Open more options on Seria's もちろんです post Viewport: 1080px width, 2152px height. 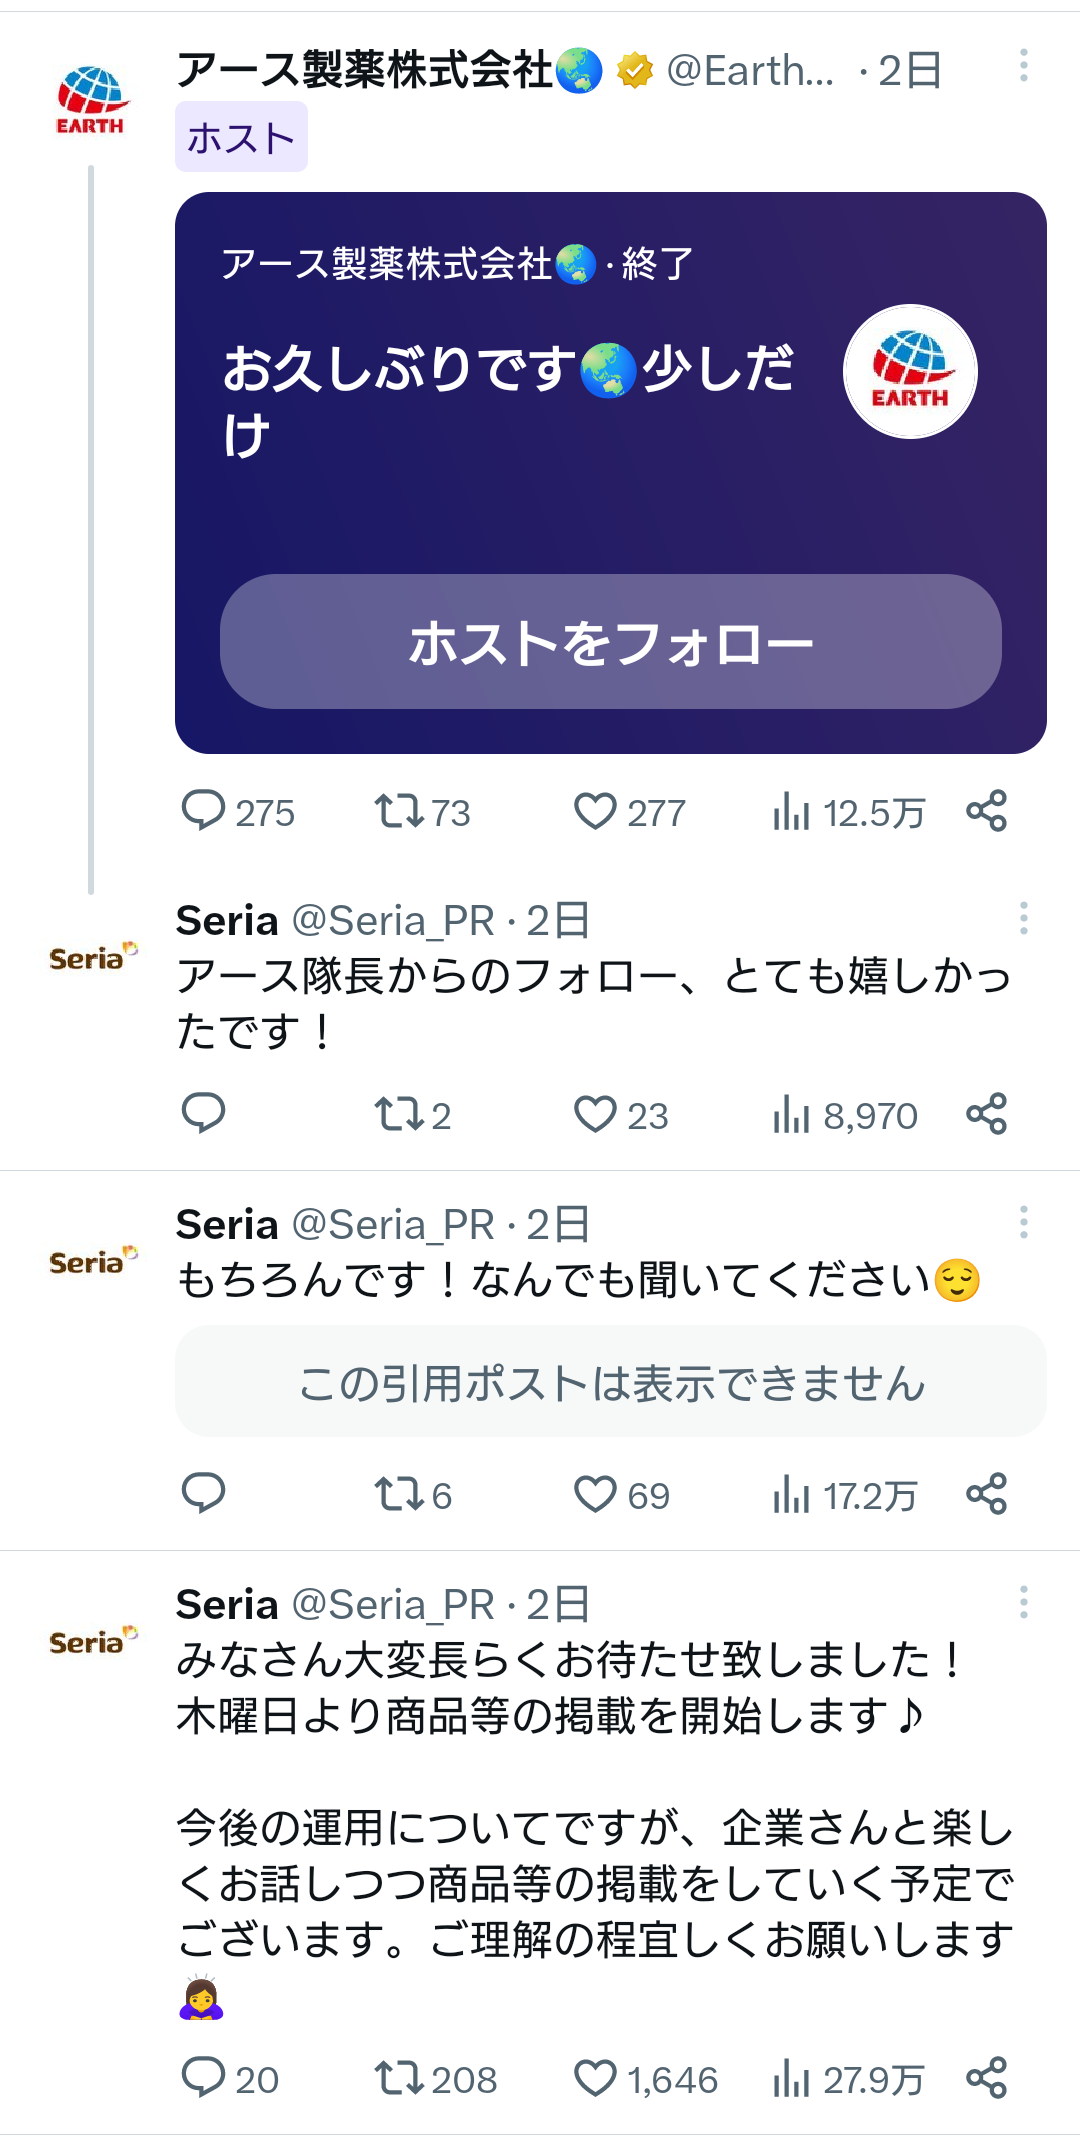coord(1023,1222)
